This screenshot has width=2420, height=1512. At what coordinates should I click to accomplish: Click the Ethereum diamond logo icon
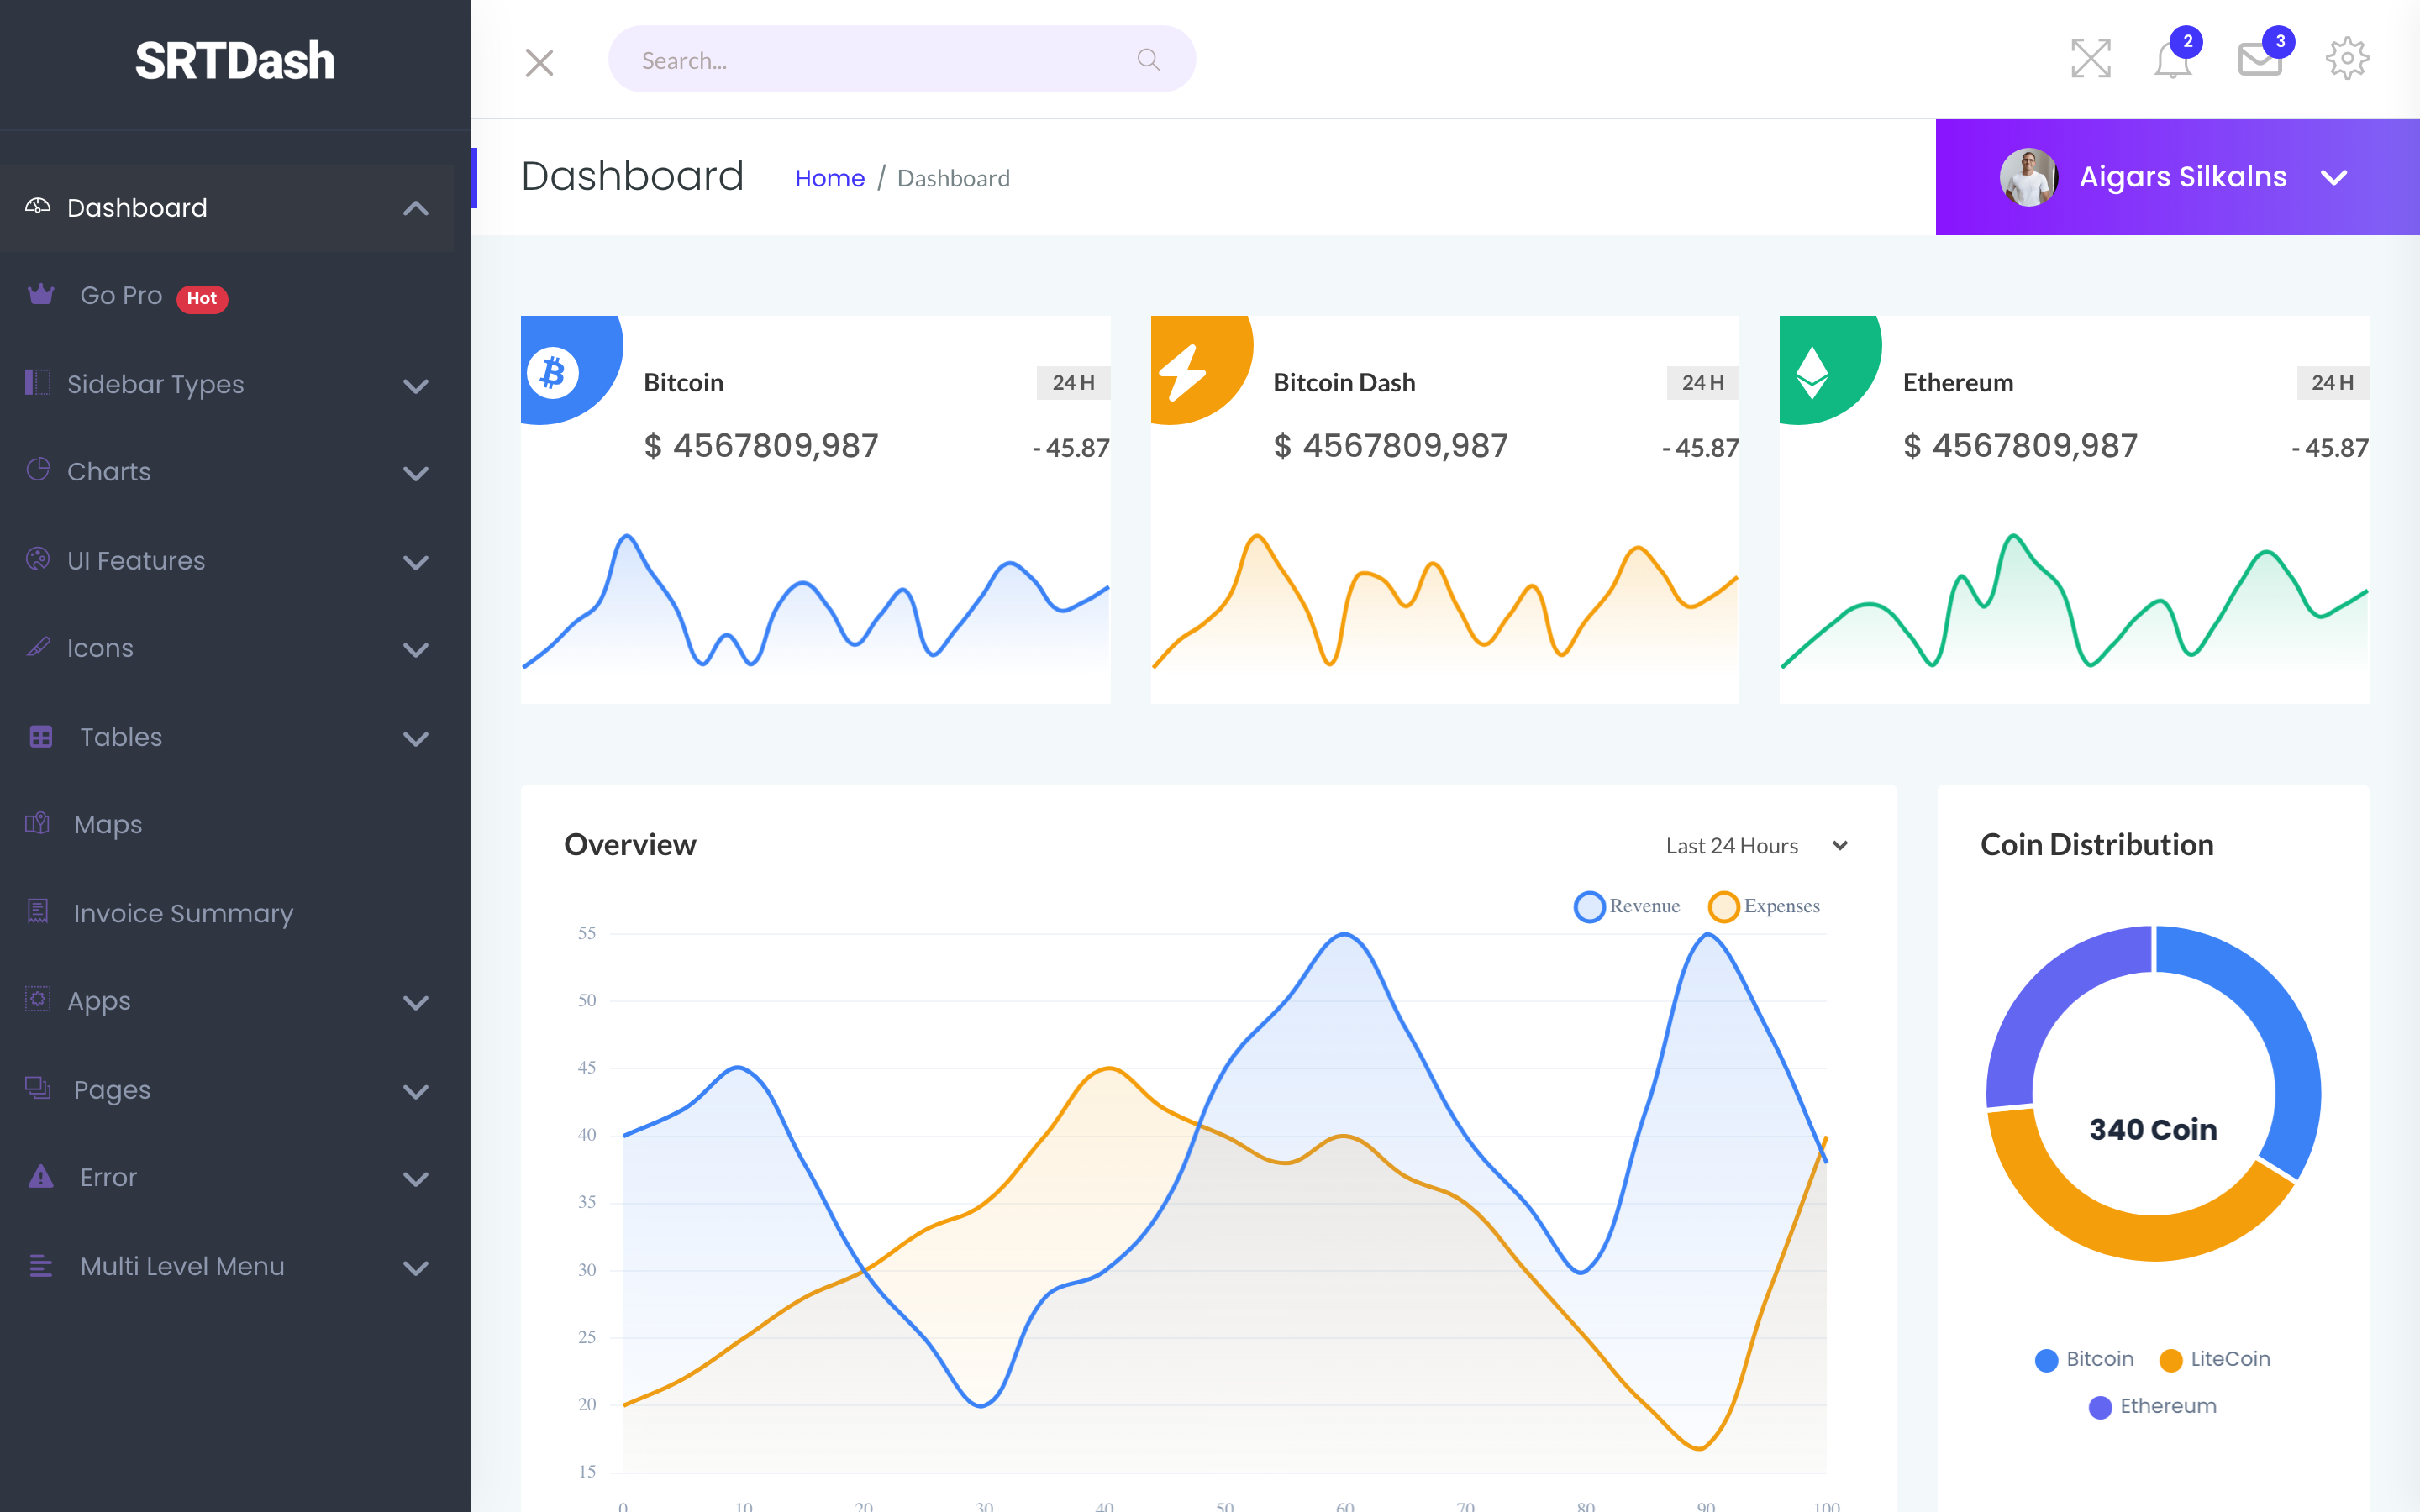click(x=1812, y=372)
